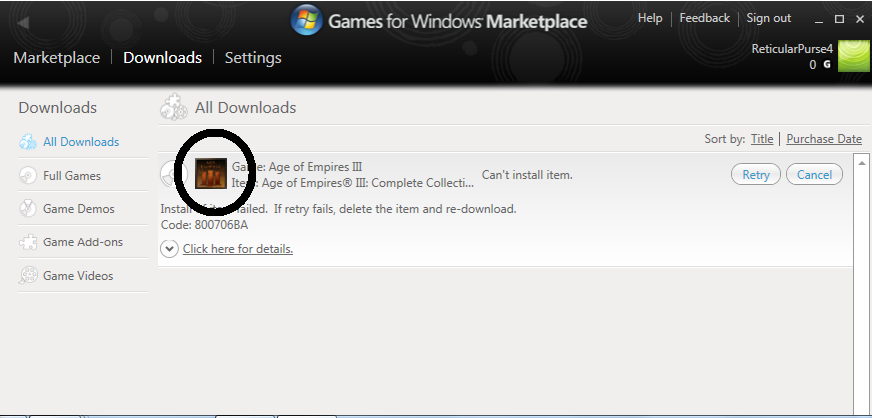Viewport: 872px width, 418px height.
Task: Open the Settings tab
Action: [253, 58]
